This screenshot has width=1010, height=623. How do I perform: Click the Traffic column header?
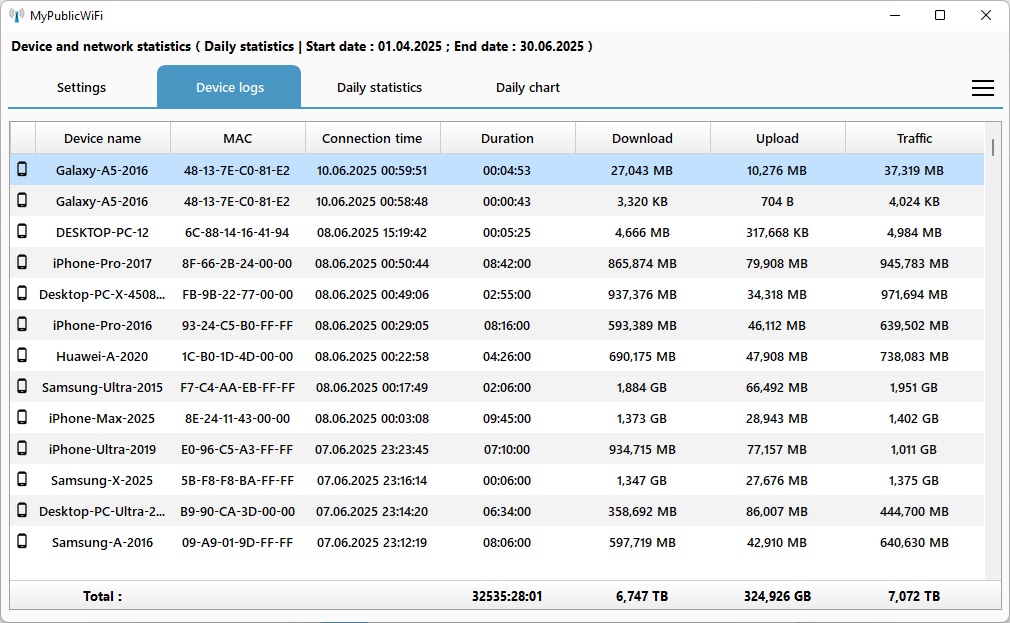tap(914, 139)
